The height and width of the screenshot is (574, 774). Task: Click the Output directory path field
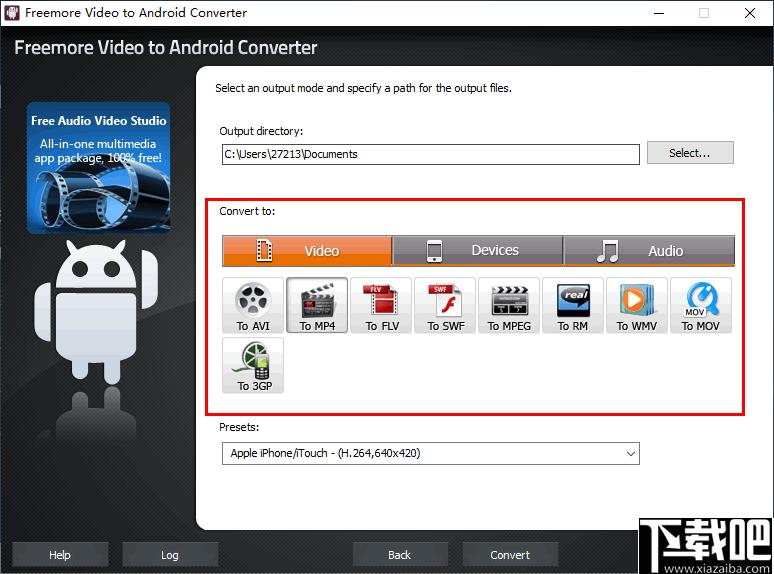click(x=430, y=154)
